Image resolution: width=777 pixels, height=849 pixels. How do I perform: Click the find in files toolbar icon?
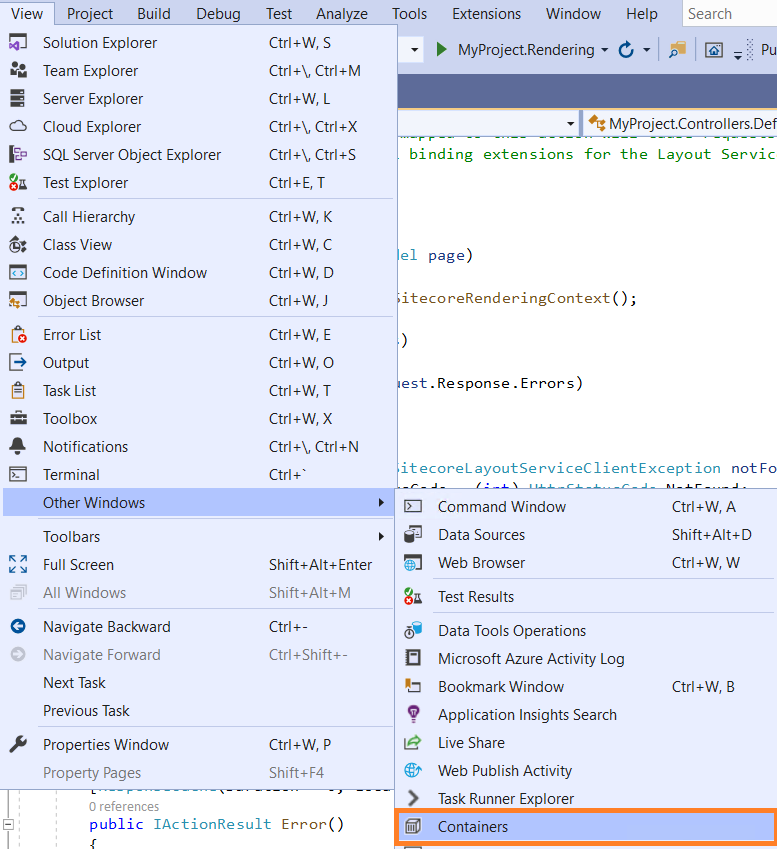click(677, 50)
